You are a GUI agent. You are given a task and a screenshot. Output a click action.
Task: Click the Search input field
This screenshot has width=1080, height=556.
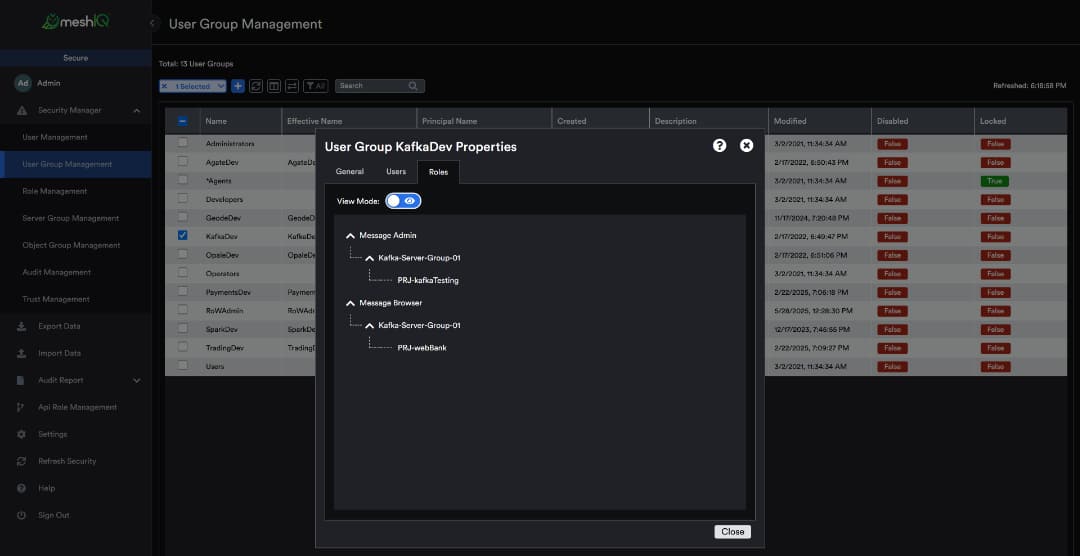click(372, 86)
